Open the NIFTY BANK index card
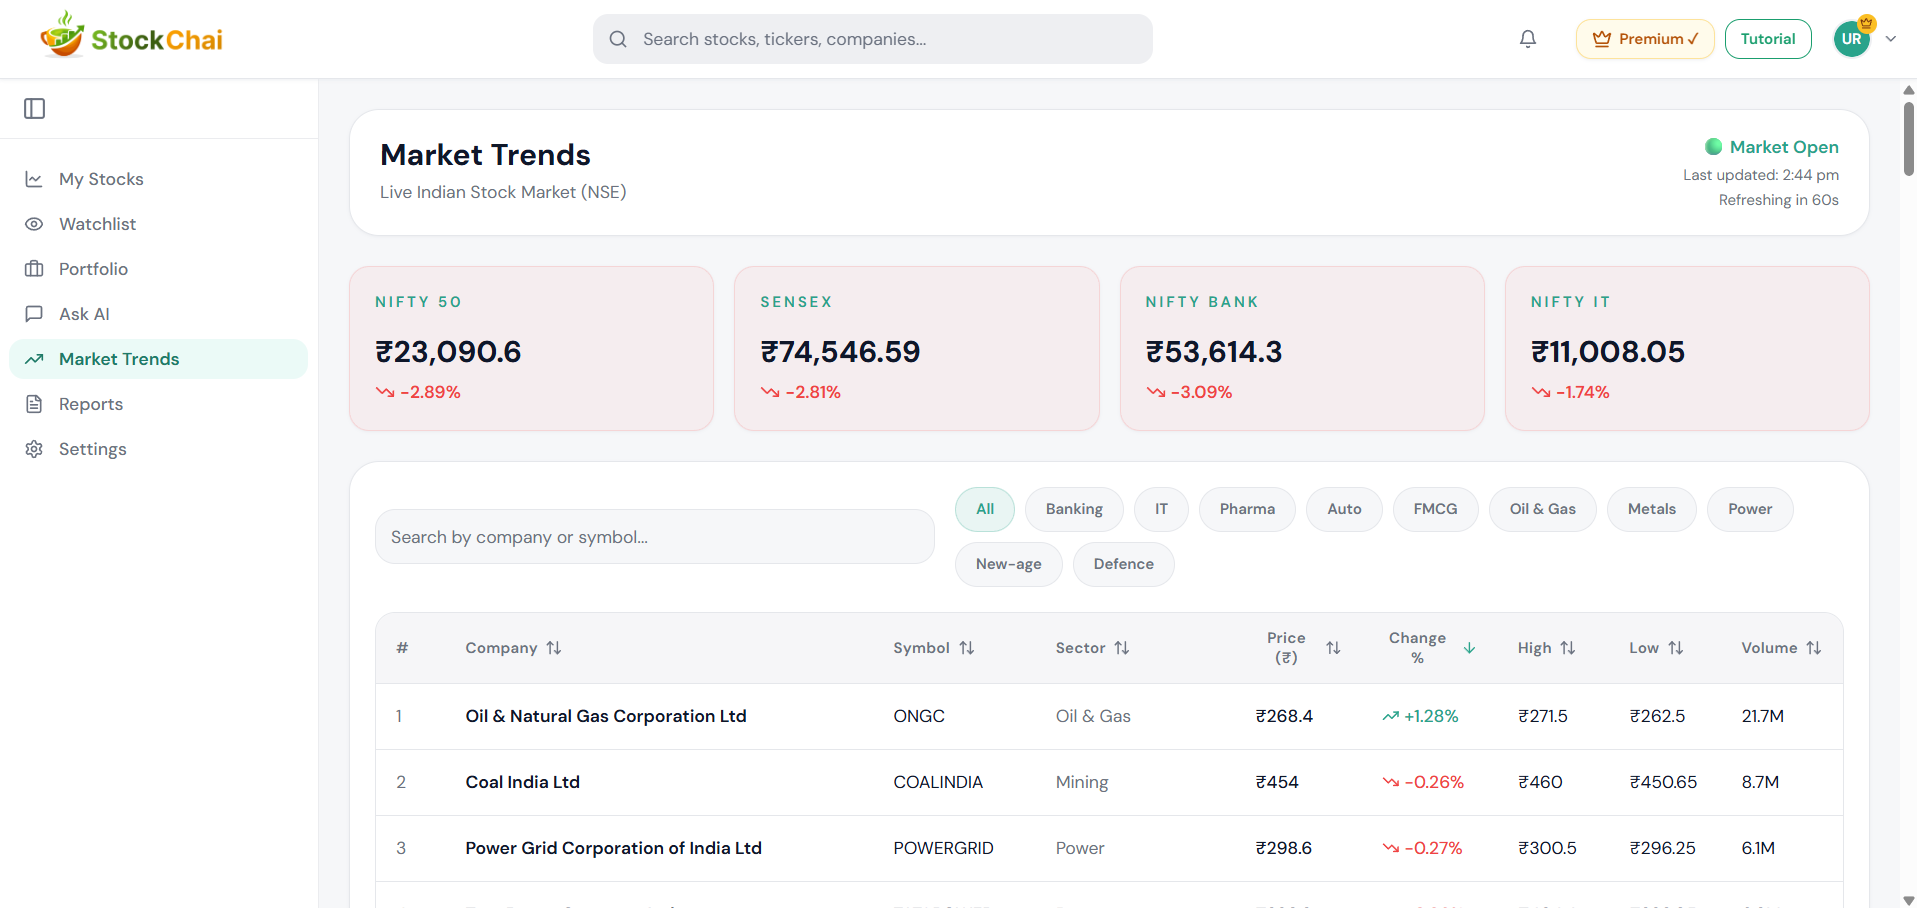This screenshot has height=908, width=1917. click(1302, 348)
